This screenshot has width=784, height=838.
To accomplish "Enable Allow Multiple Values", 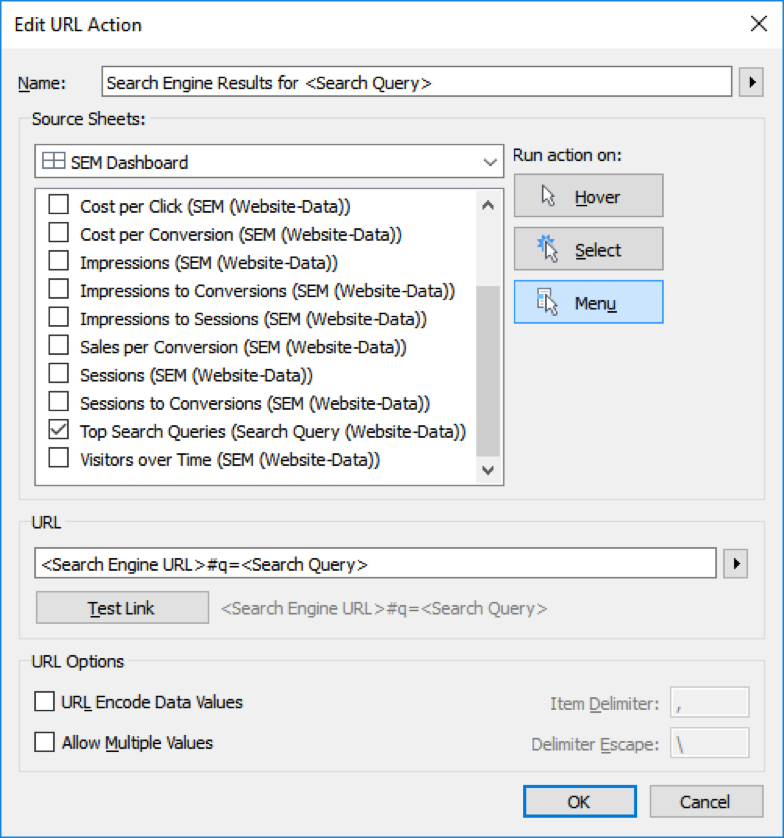I will tap(44, 742).
